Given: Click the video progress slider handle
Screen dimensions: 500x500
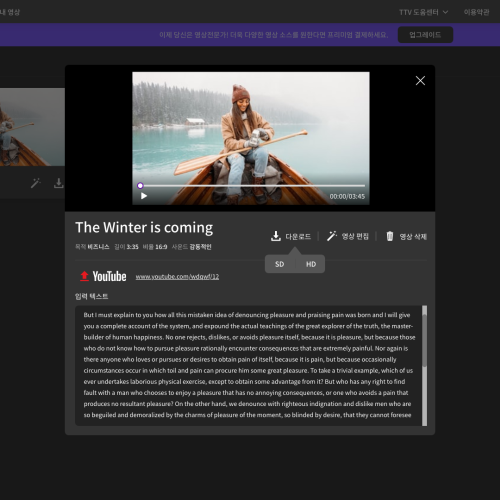Looking at the screenshot, I should [x=140, y=186].
